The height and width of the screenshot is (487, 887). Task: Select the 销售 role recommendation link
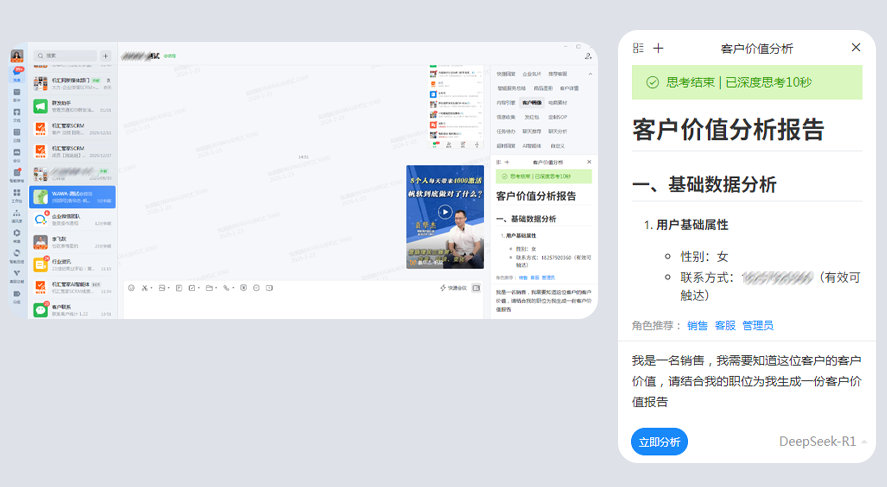[697, 326]
